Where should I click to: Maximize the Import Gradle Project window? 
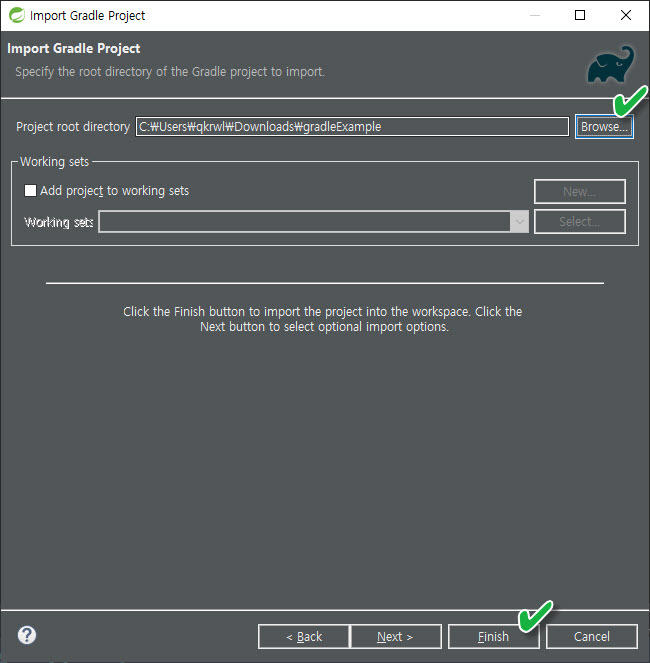(580, 15)
